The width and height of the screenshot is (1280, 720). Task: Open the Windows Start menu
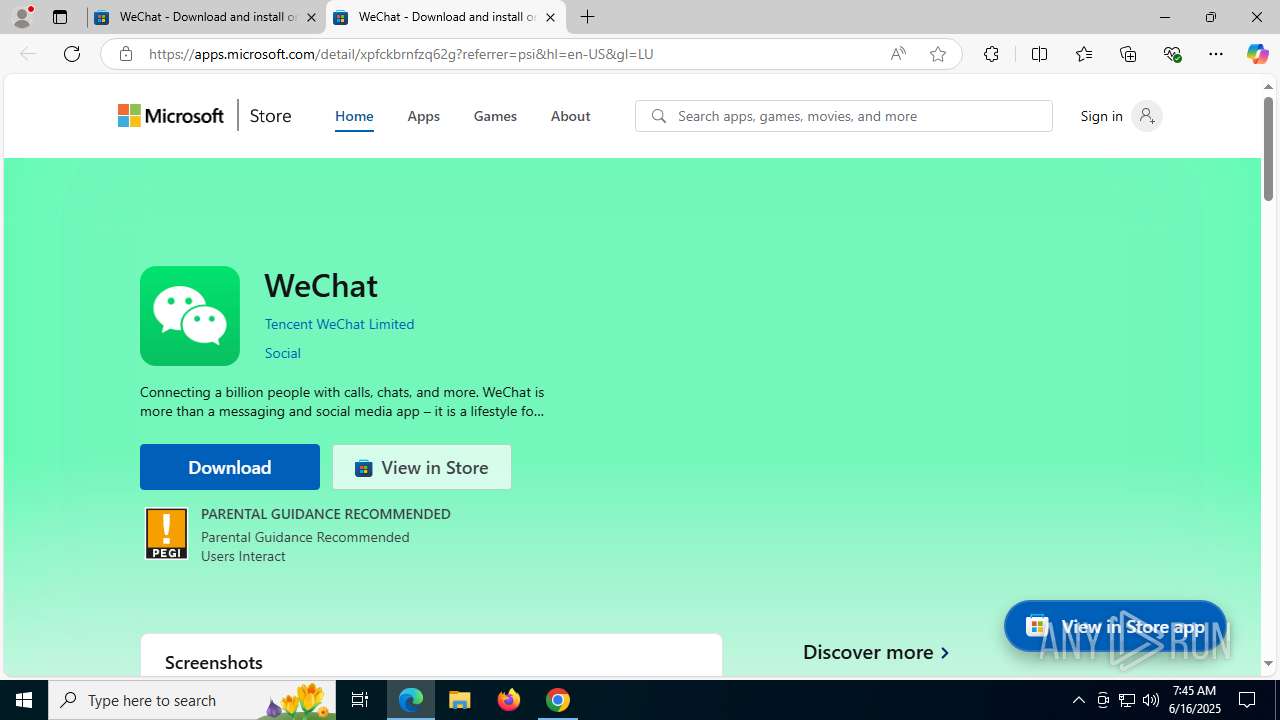pos(24,700)
